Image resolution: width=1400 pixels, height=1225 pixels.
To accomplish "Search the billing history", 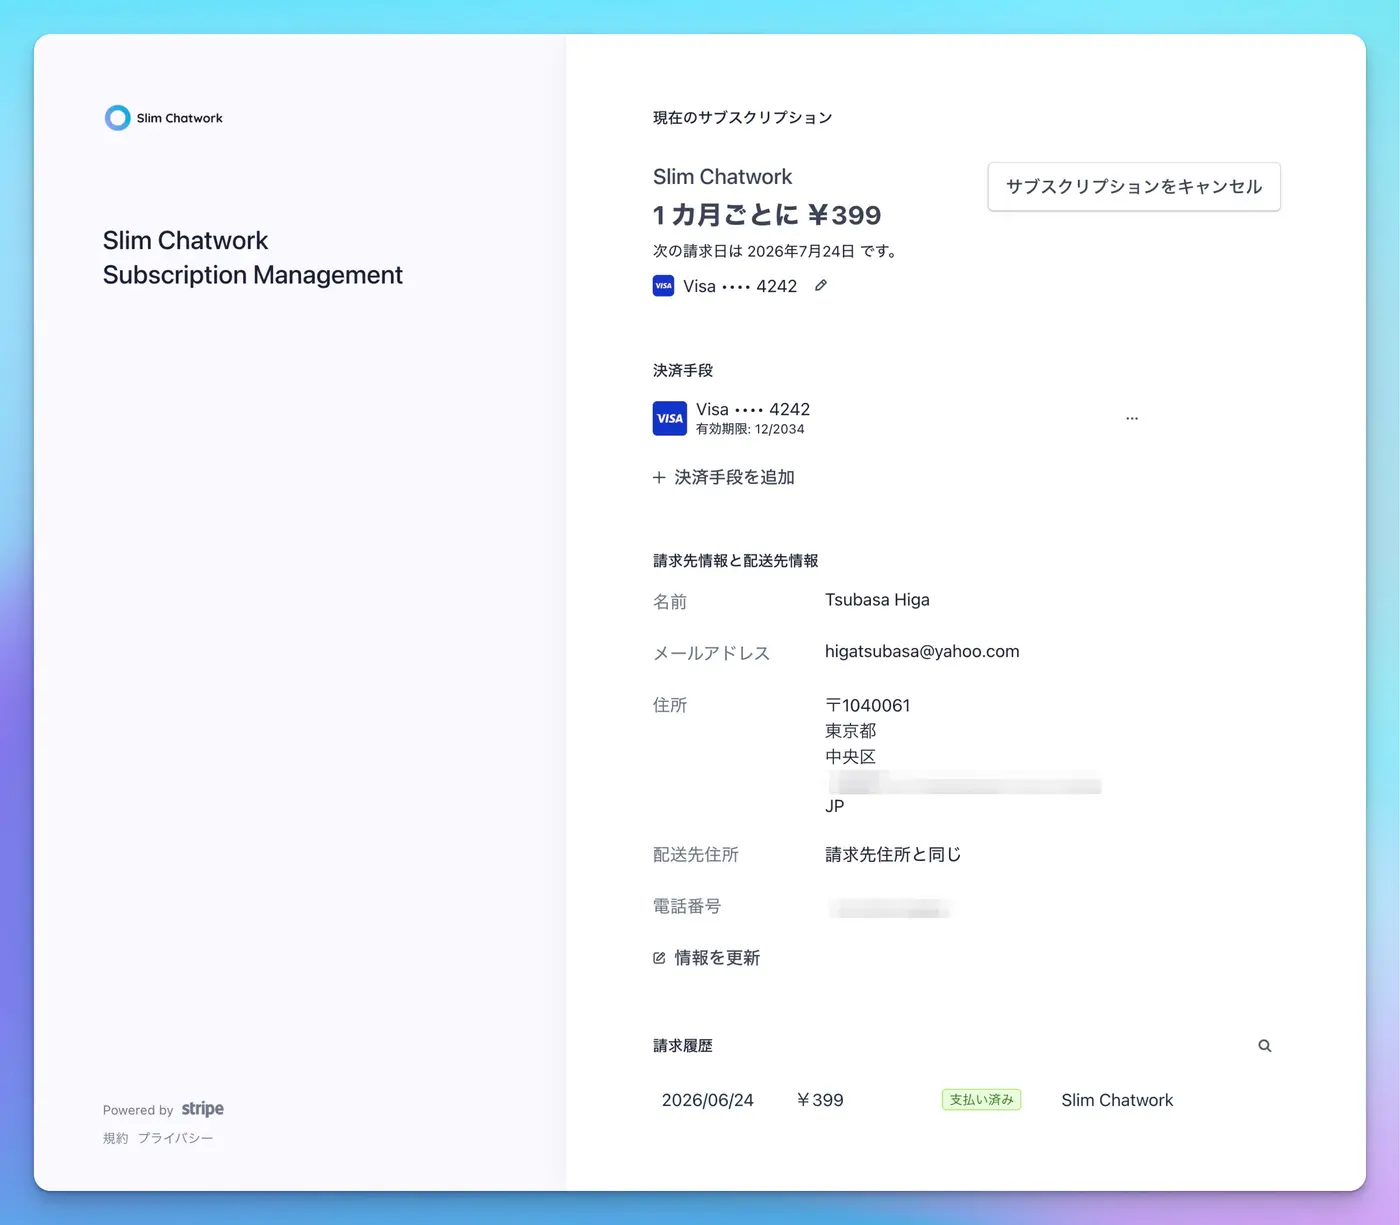I will coord(1265,1046).
